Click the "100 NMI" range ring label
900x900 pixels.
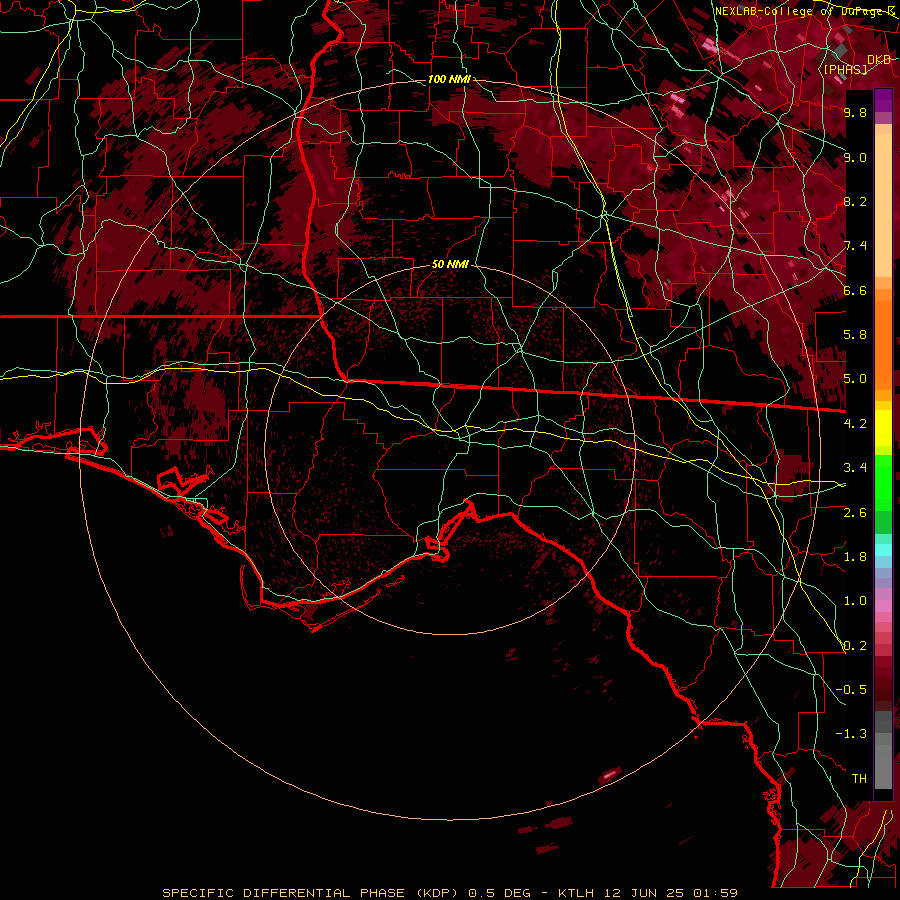(449, 79)
